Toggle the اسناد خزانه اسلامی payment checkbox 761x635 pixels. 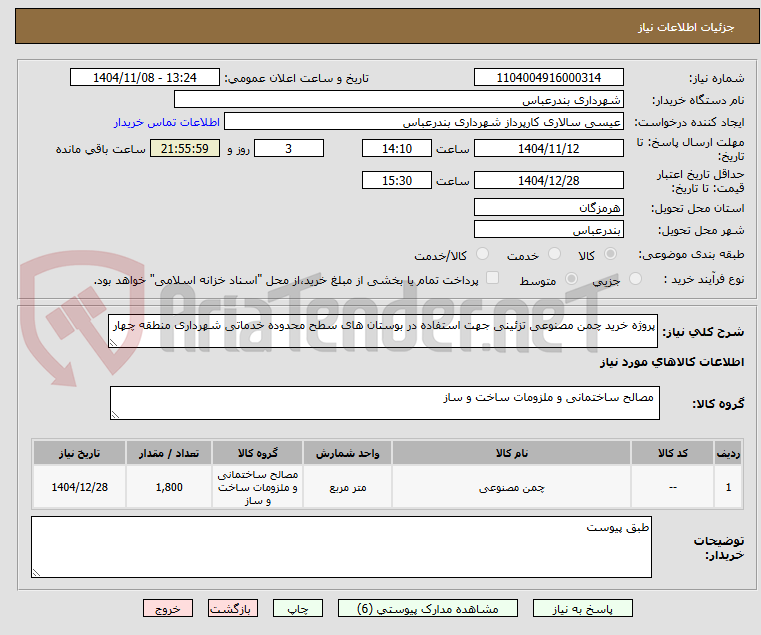coord(492,278)
